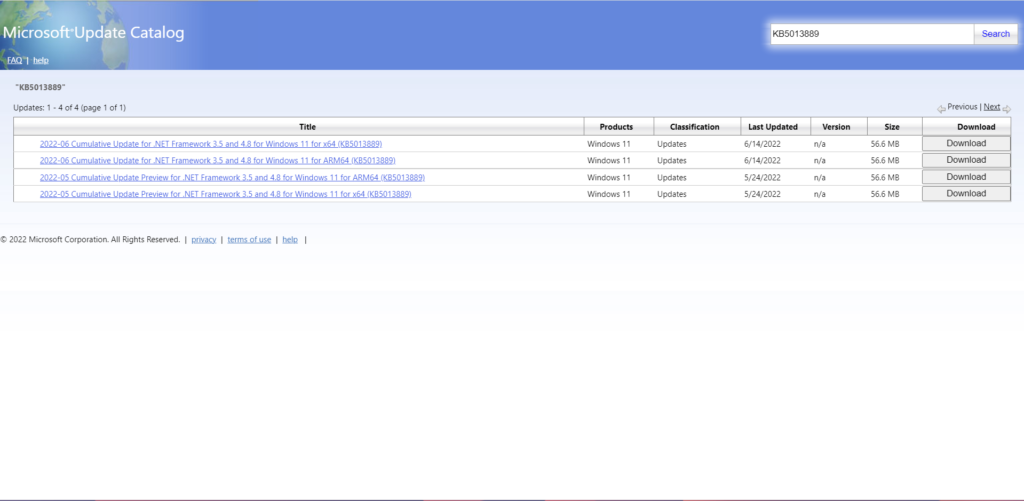Download the 2022-06 x64 cumulative update
Viewport: 1024px width, 501px height.
[966, 144]
